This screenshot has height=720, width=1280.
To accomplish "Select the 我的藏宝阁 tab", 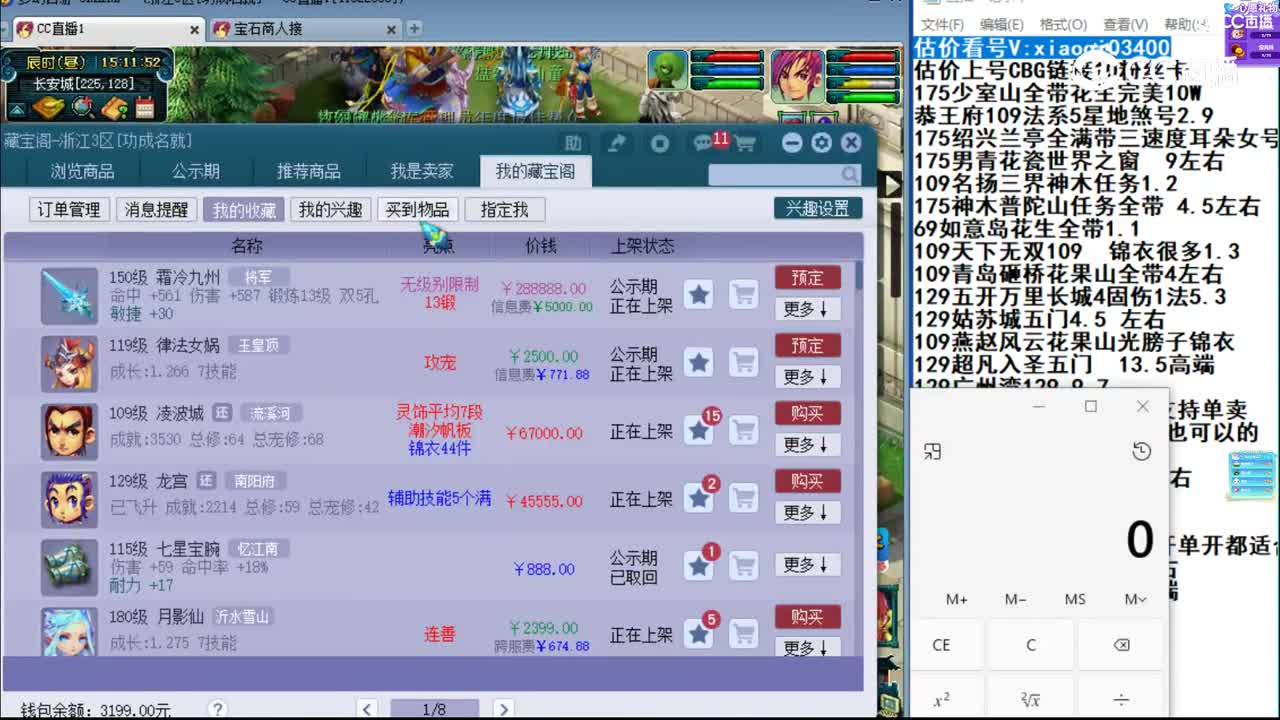I will point(536,171).
